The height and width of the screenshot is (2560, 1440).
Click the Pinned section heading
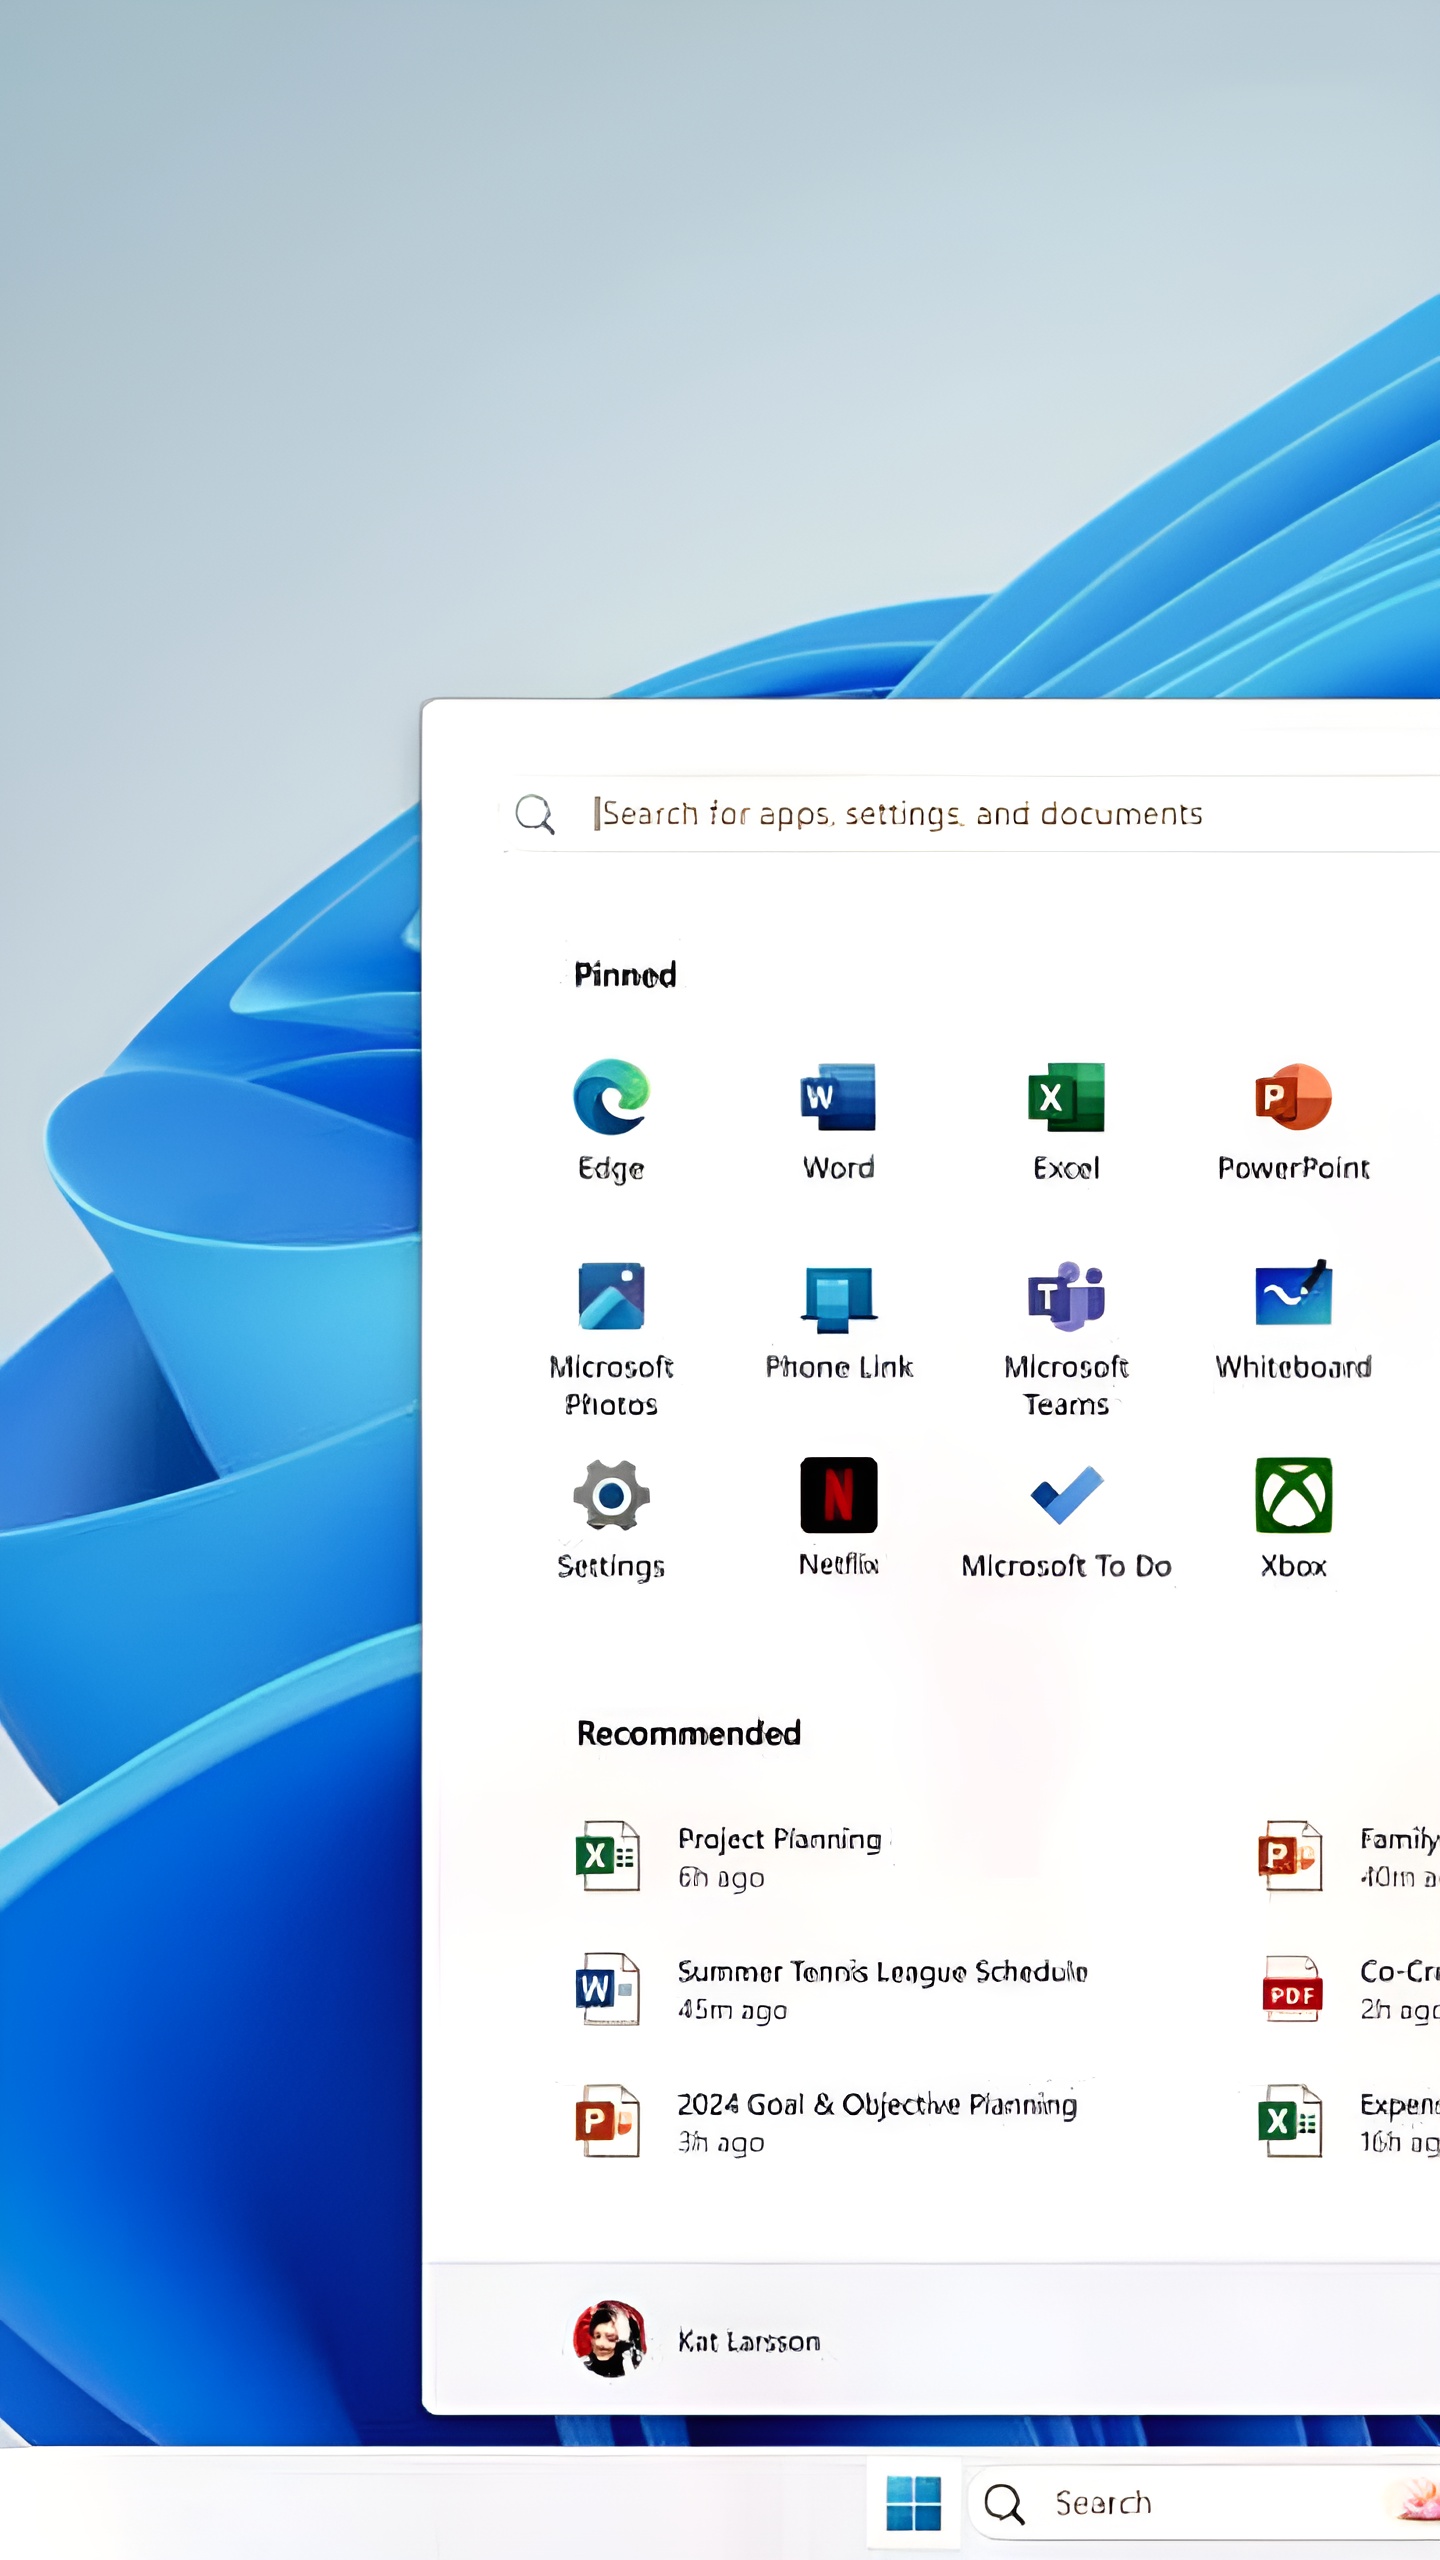click(x=625, y=974)
